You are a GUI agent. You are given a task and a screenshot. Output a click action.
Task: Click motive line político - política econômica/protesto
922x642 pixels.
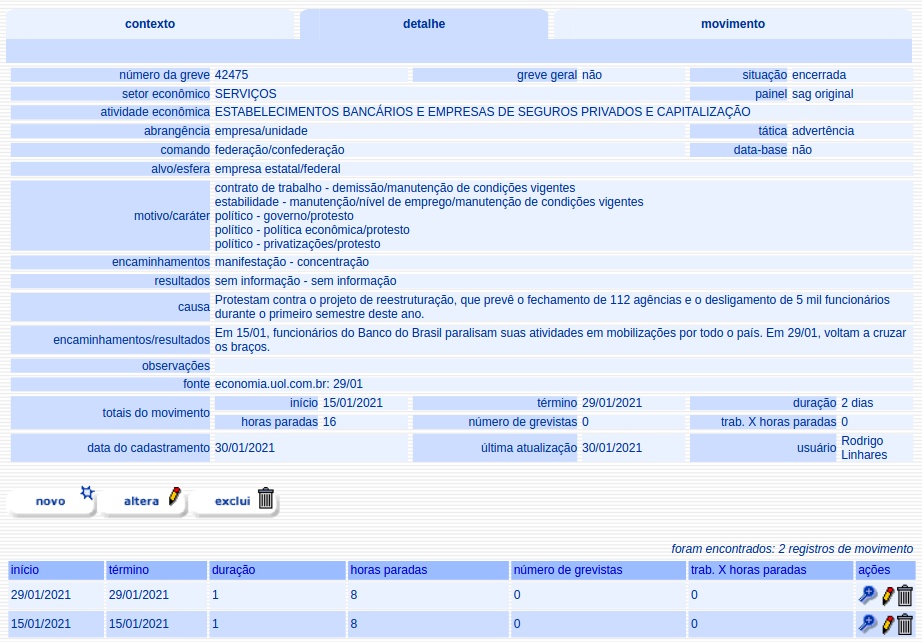pyautogui.click(x=312, y=230)
